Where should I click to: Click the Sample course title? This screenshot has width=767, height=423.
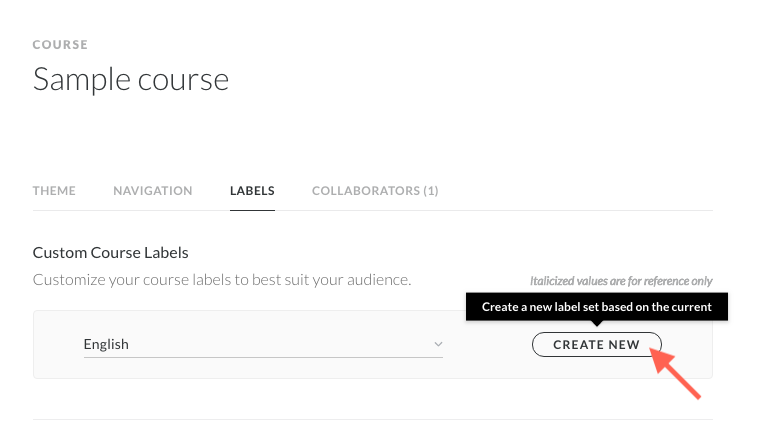pos(131,79)
